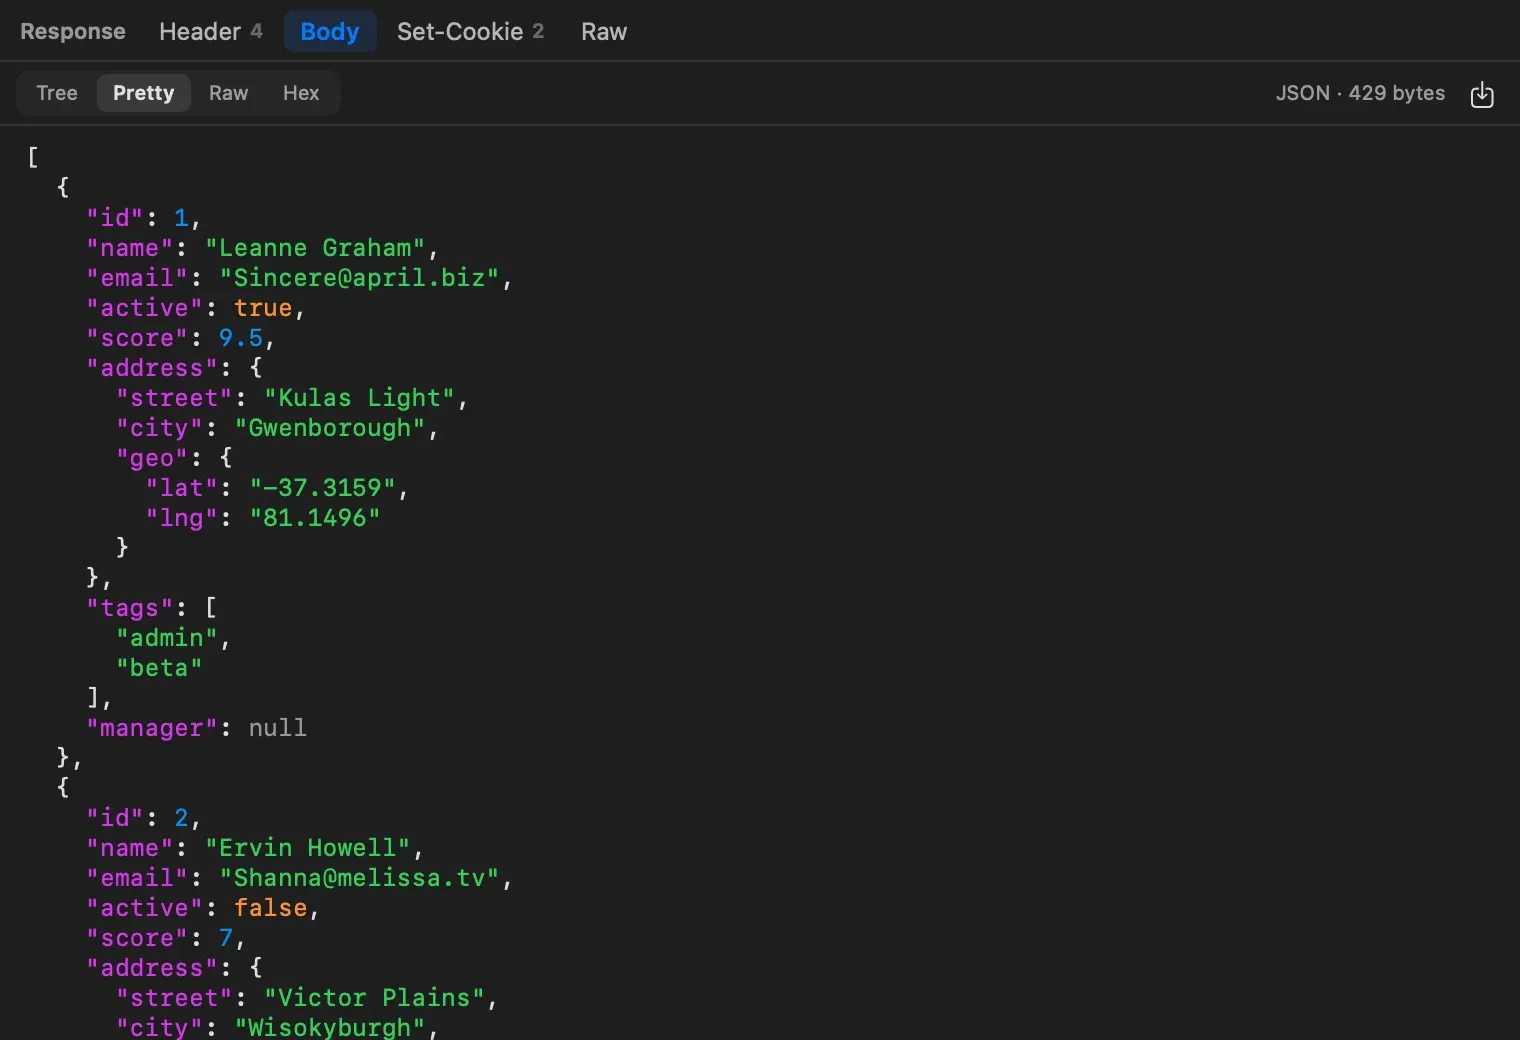Click the "admin" tag value
This screenshot has height=1040, width=1520.
167,638
